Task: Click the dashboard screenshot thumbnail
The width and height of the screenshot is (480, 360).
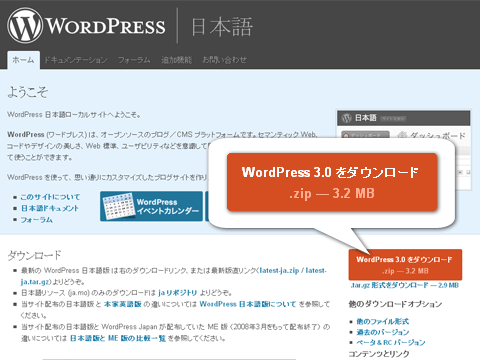Action: (403, 124)
